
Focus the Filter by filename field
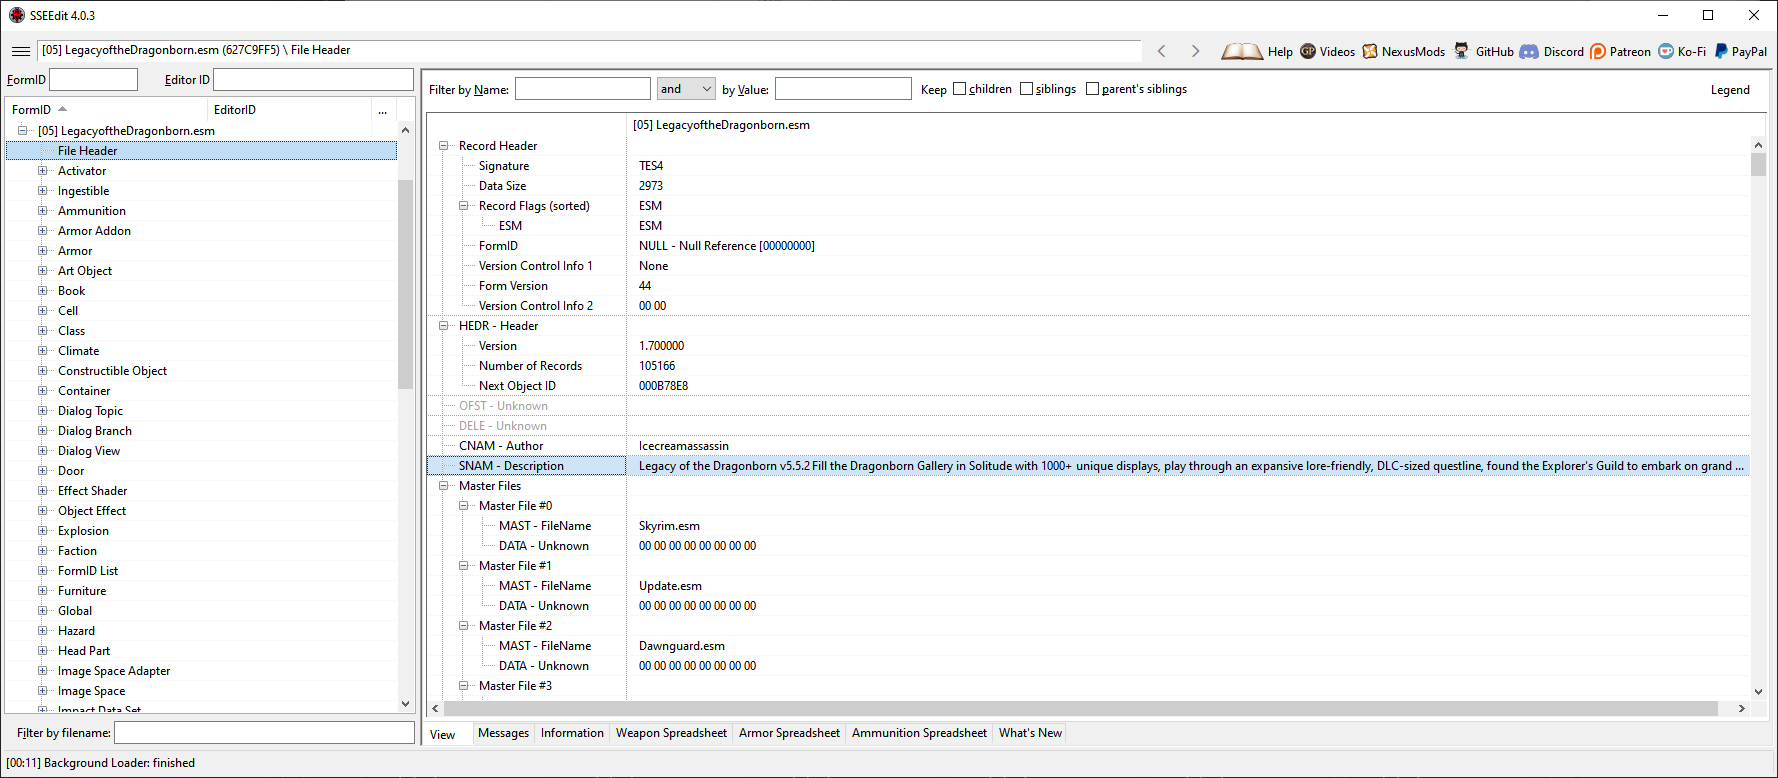click(x=264, y=733)
